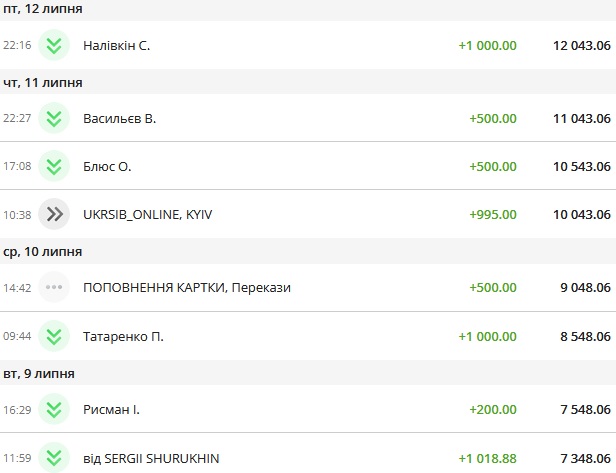Click the green arrow icon beside Татаренко П.
The width and height of the screenshot is (616, 473).
54,337
